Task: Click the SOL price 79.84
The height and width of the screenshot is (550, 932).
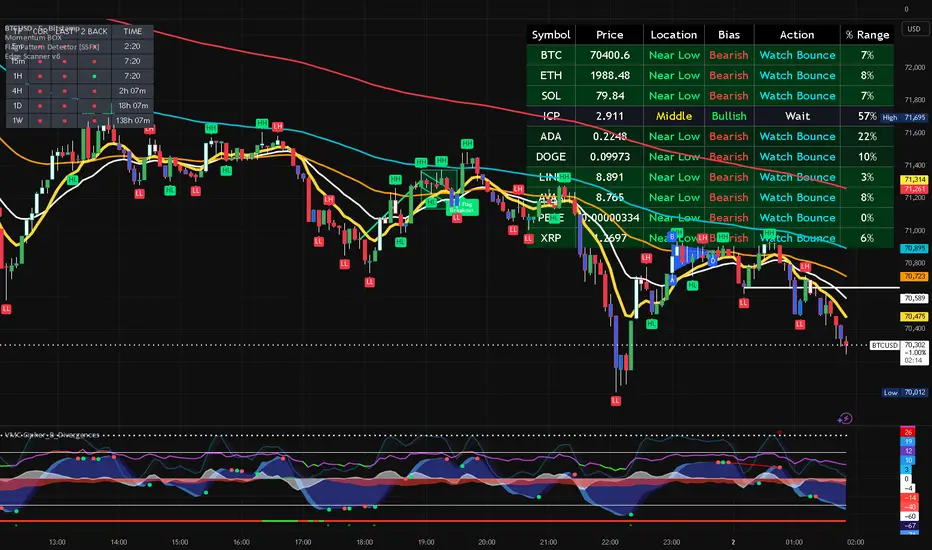Action: tap(609, 96)
